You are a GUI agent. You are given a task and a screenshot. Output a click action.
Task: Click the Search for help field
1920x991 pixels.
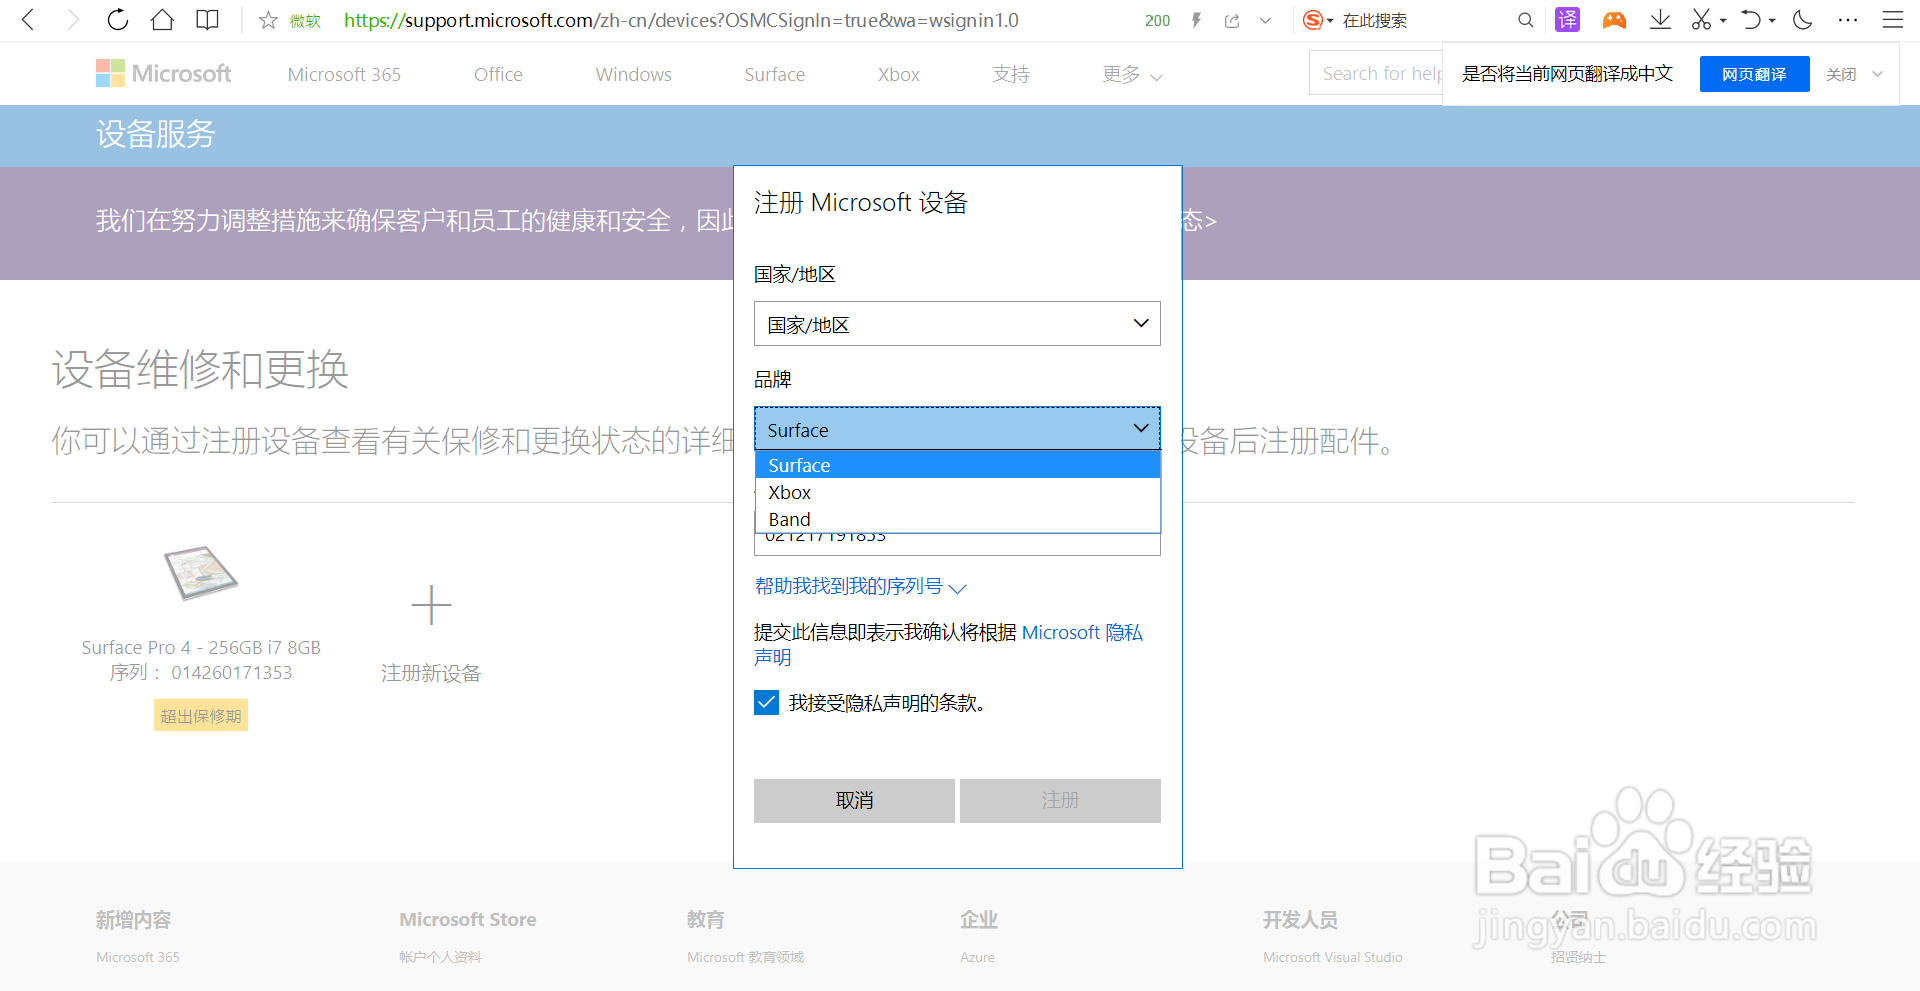[1376, 73]
